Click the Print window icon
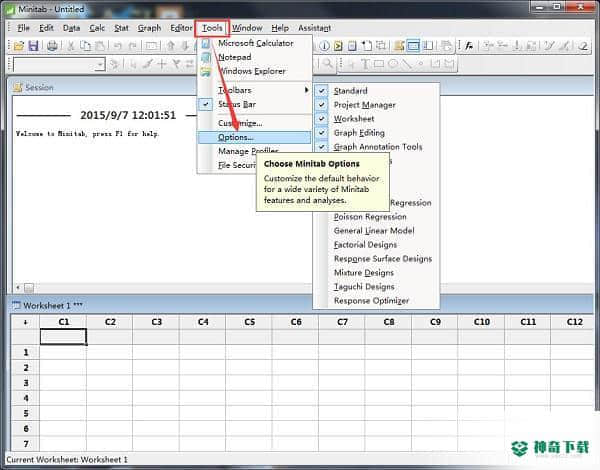600x470 pixels. pos(52,46)
